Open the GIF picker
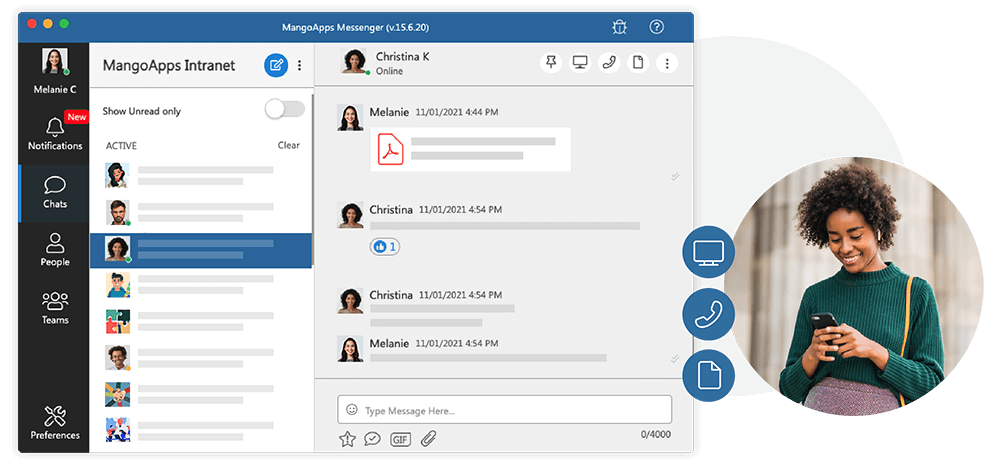 pyautogui.click(x=401, y=439)
